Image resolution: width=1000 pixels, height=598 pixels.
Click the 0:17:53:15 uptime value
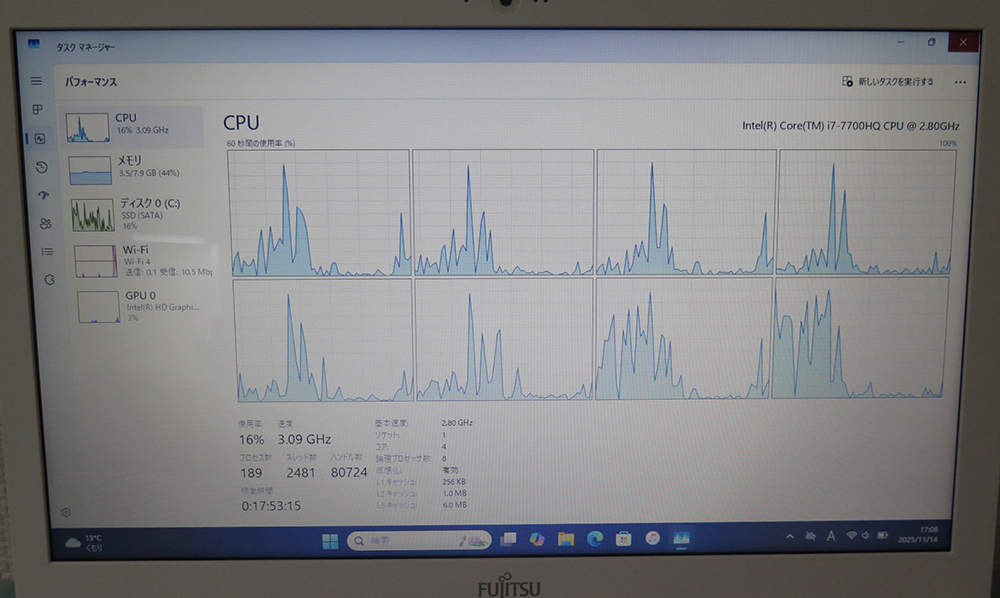point(271,506)
